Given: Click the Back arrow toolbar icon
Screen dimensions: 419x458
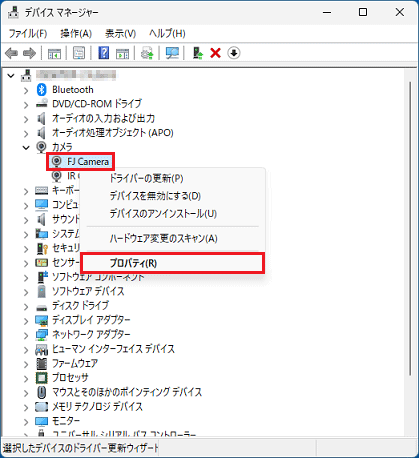Looking at the screenshot, I should coord(12,53).
